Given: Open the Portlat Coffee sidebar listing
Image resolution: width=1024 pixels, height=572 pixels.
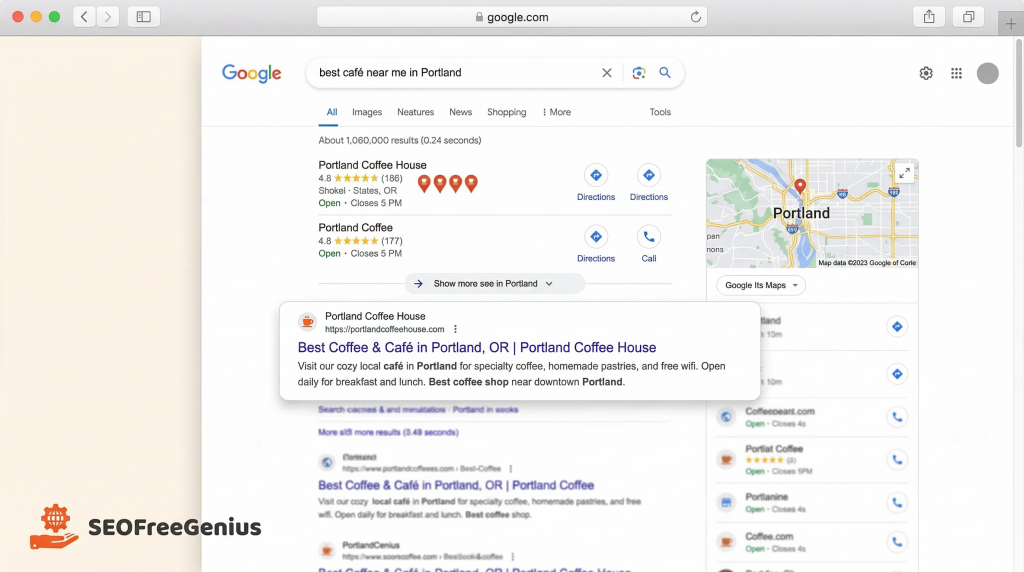Looking at the screenshot, I should (x=774, y=449).
